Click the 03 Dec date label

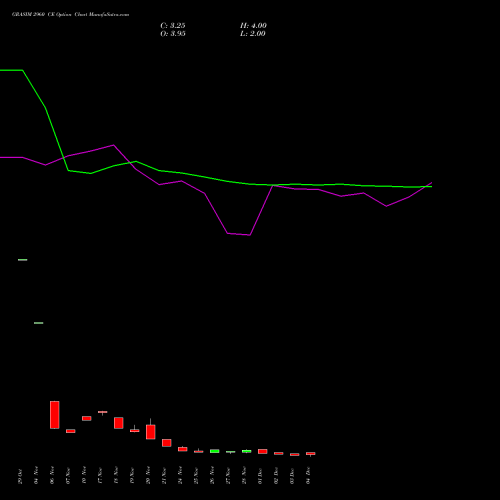point(292,476)
